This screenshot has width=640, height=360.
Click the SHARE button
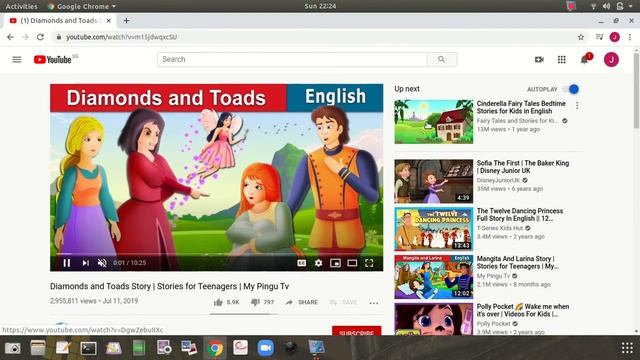pyautogui.click(x=302, y=302)
